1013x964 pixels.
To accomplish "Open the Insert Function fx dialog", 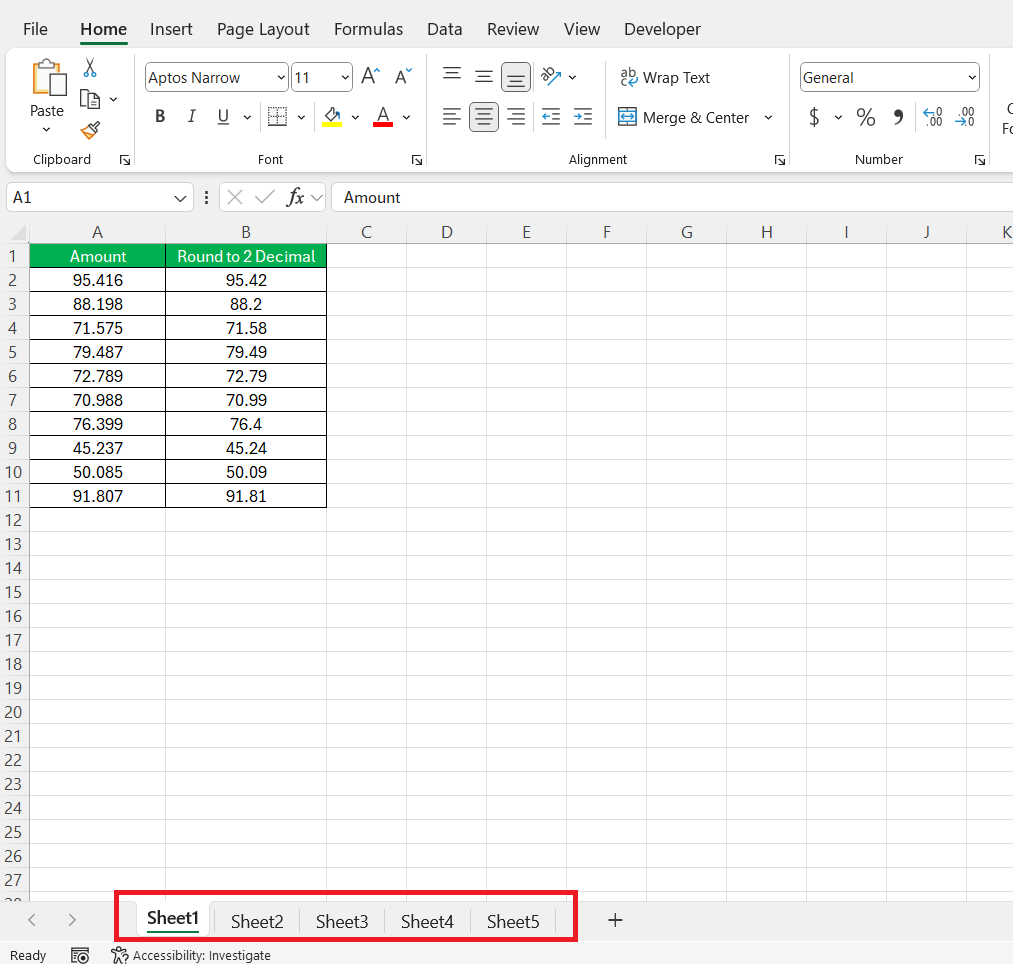I will (x=295, y=197).
